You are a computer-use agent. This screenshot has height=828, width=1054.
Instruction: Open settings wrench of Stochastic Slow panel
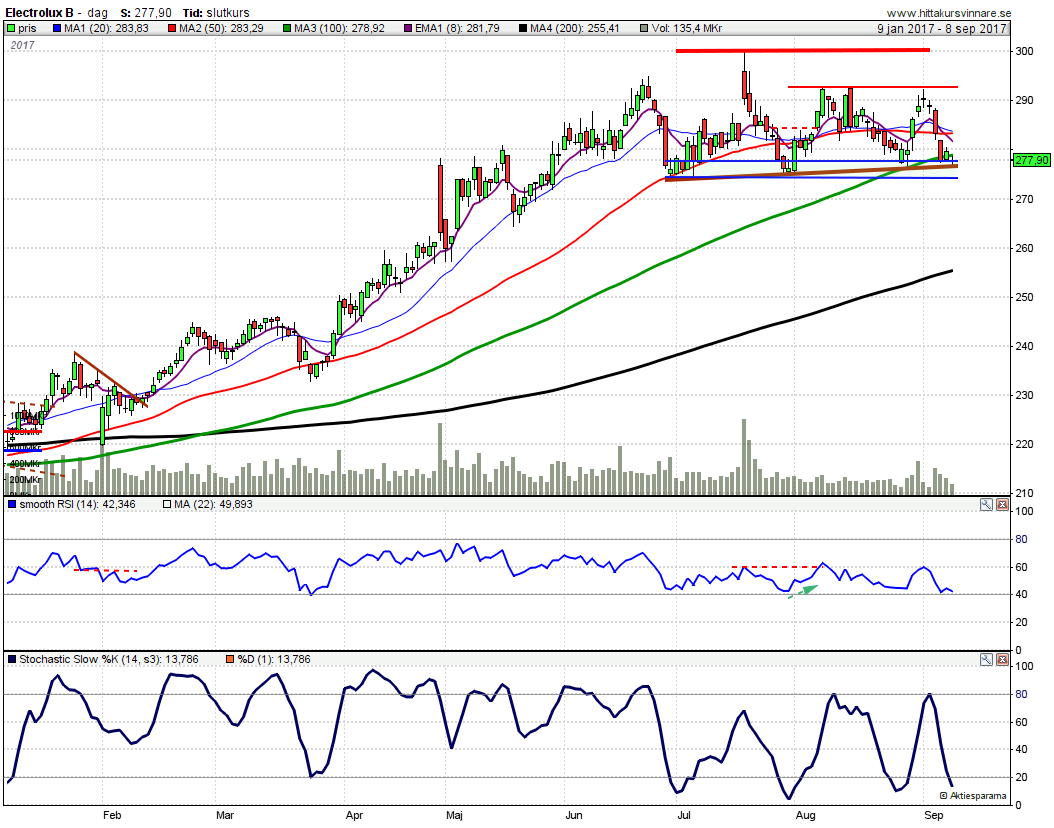tap(986, 659)
